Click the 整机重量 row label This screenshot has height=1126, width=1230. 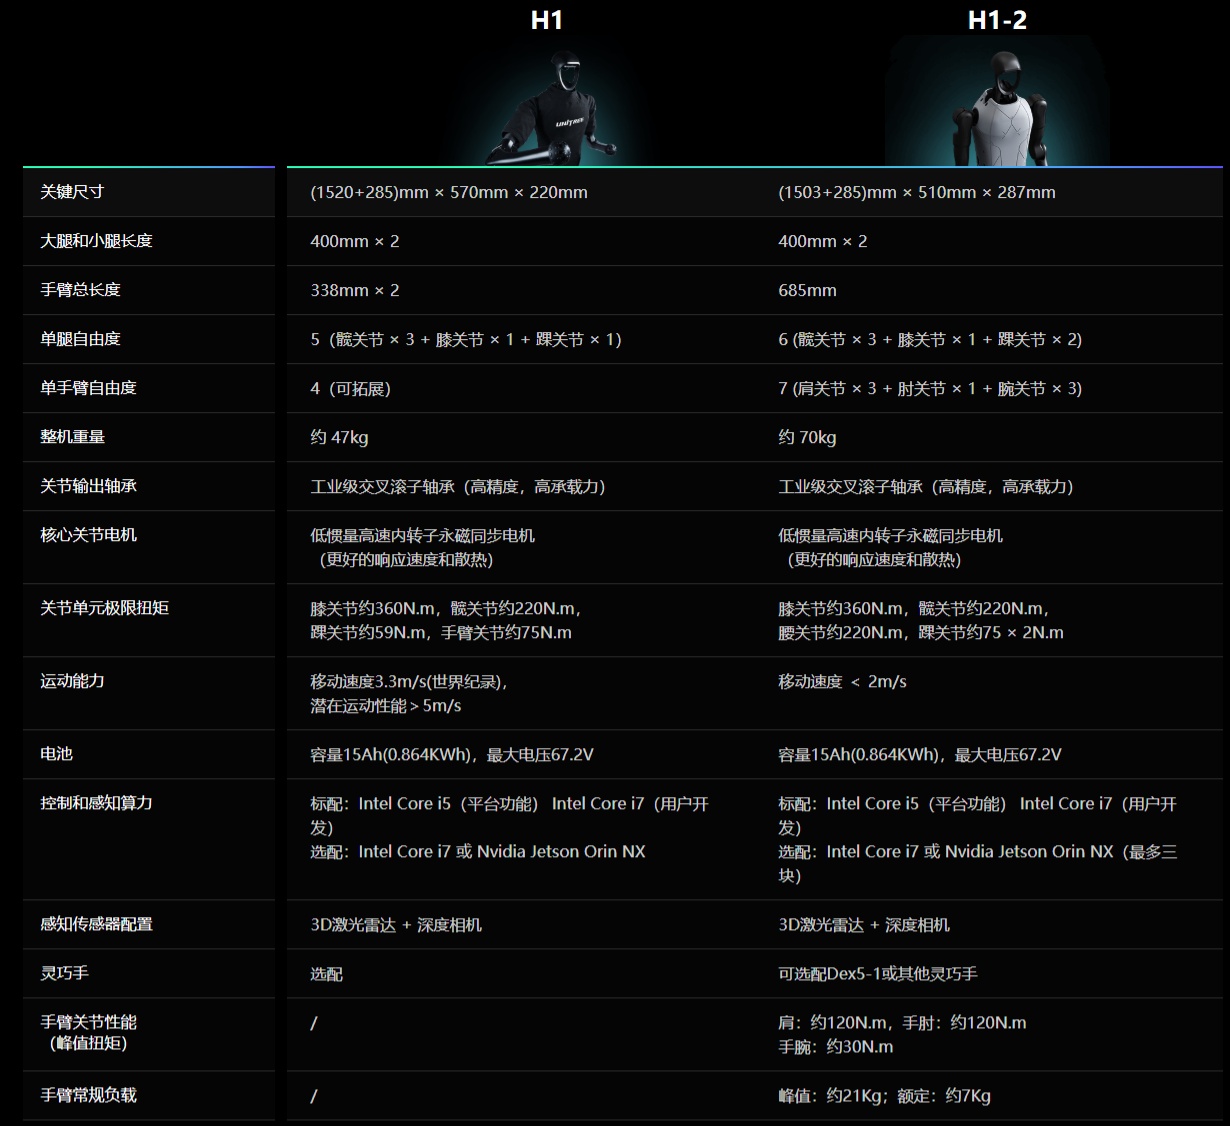(72, 437)
